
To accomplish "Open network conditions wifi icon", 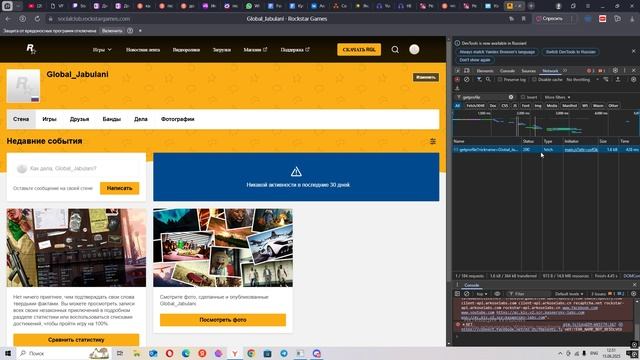I will coord(606,80).
